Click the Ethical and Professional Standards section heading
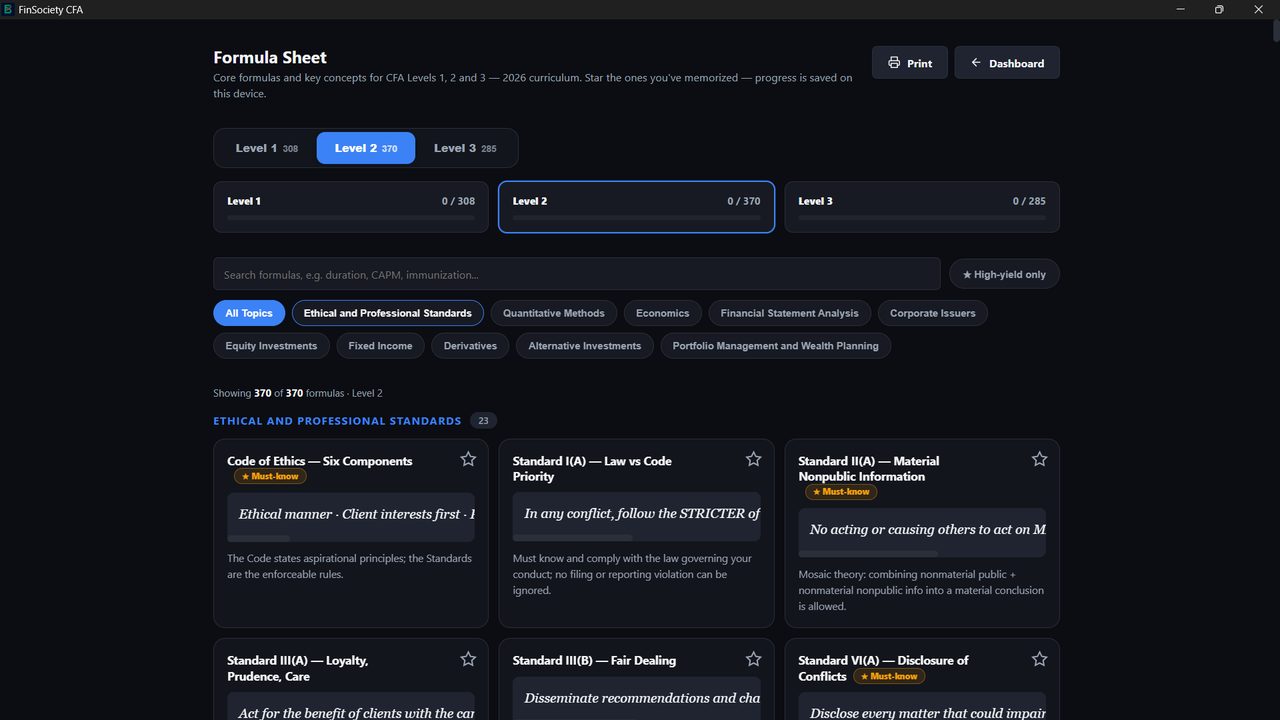The image size is (1280, 720). pyautogui.click(x=337, y=421)
